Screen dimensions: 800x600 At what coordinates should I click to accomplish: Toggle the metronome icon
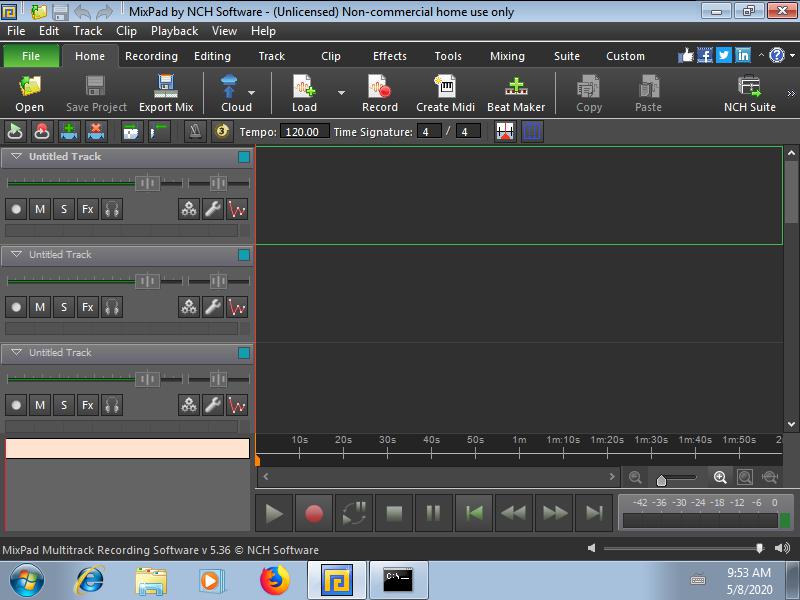pyautogui.click(x=195, y=132)
